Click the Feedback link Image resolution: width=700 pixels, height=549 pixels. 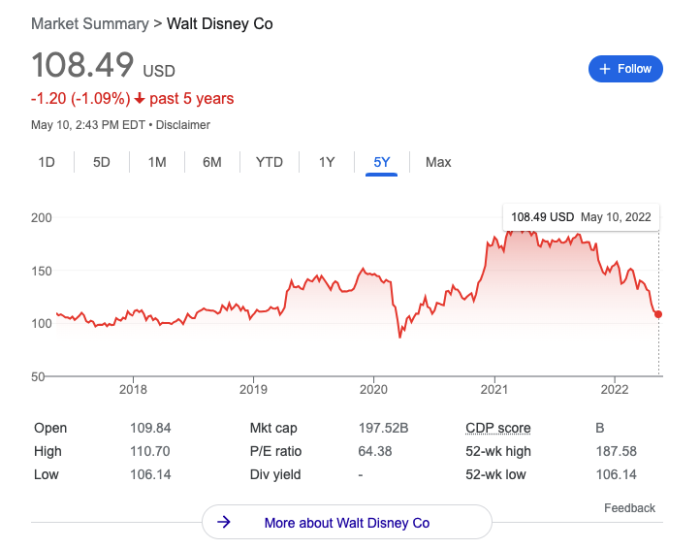[629, 508]
